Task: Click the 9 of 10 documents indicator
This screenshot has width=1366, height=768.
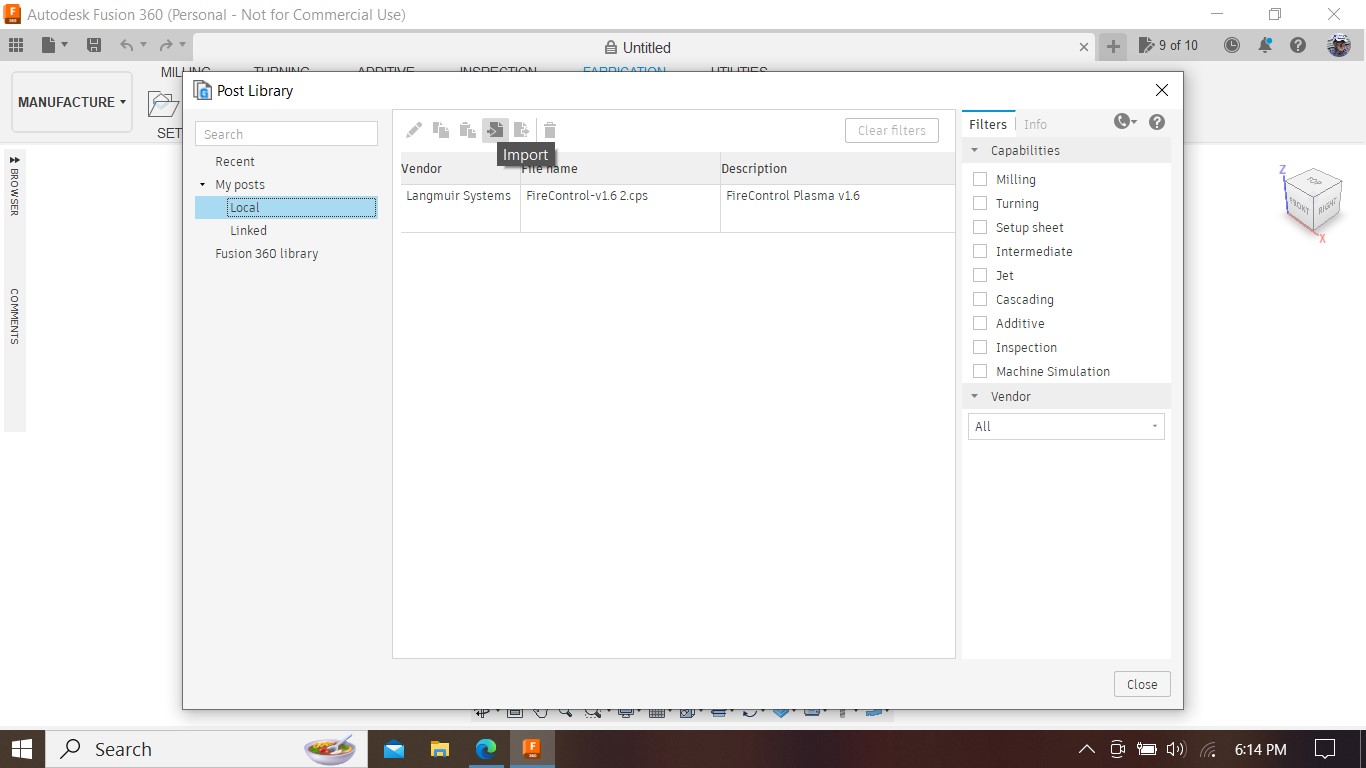Action: point(1168,45)
